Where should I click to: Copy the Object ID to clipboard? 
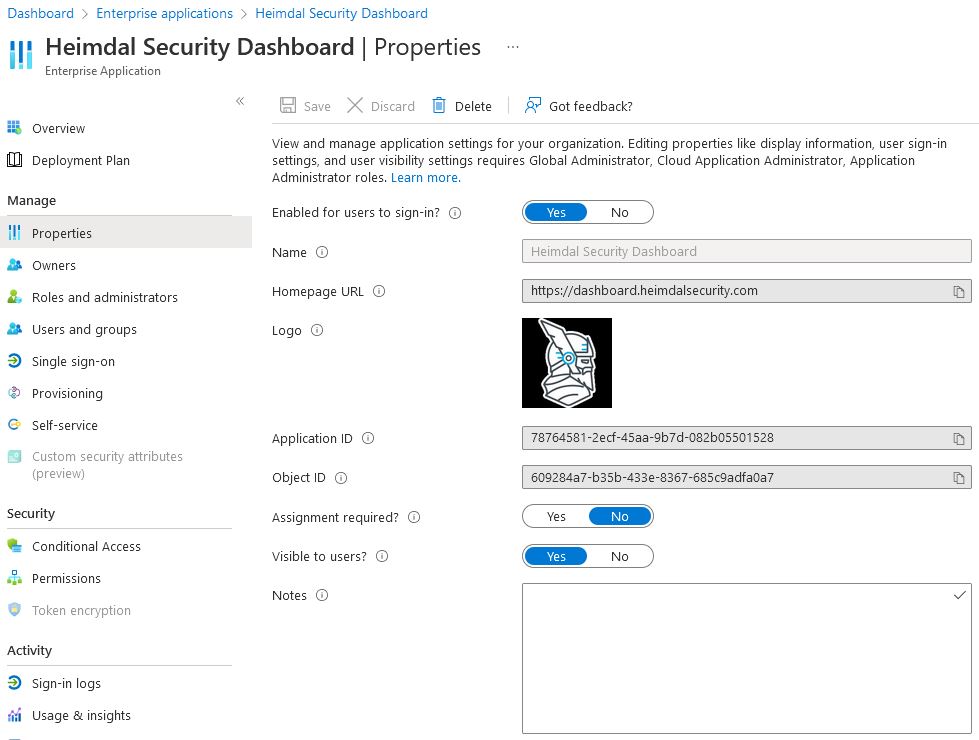(958, 478)
